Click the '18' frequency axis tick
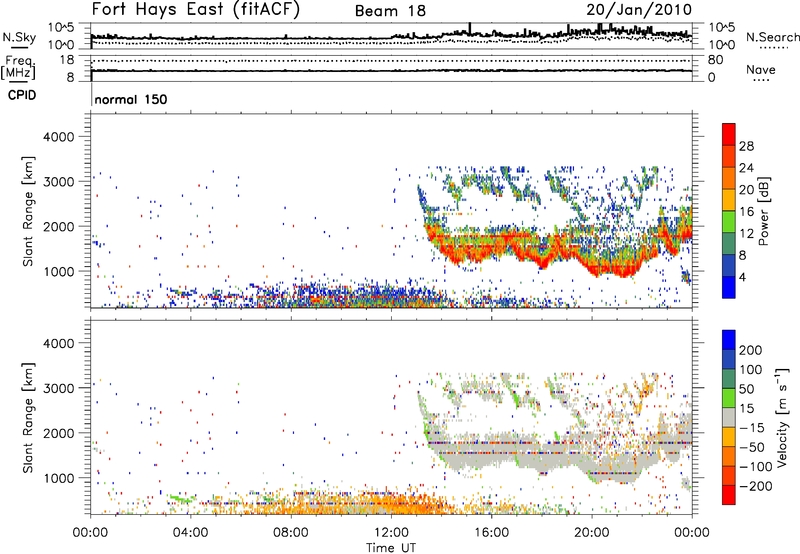The width and height of the screenshot is (800, 554). click(67, 60)
